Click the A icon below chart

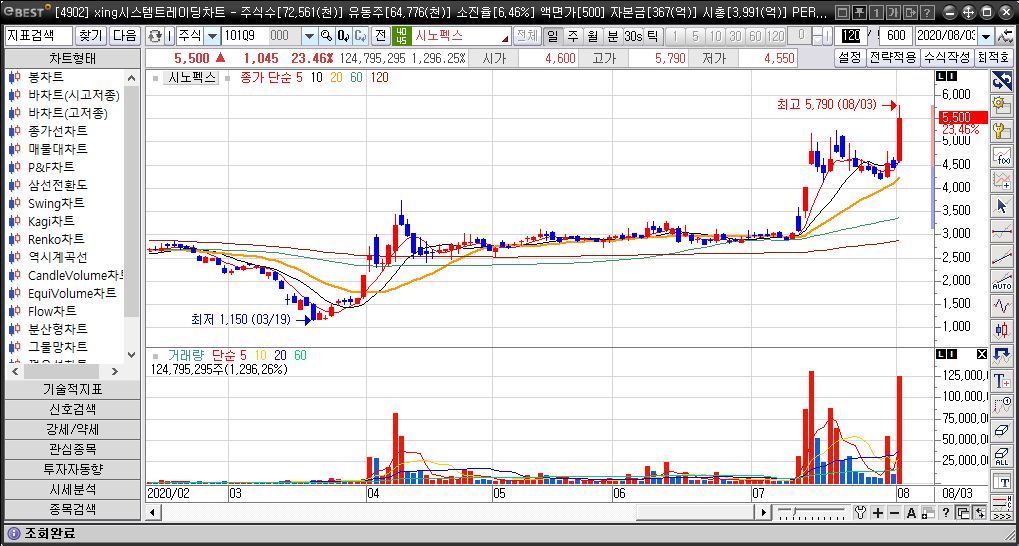tap(911, 513)
